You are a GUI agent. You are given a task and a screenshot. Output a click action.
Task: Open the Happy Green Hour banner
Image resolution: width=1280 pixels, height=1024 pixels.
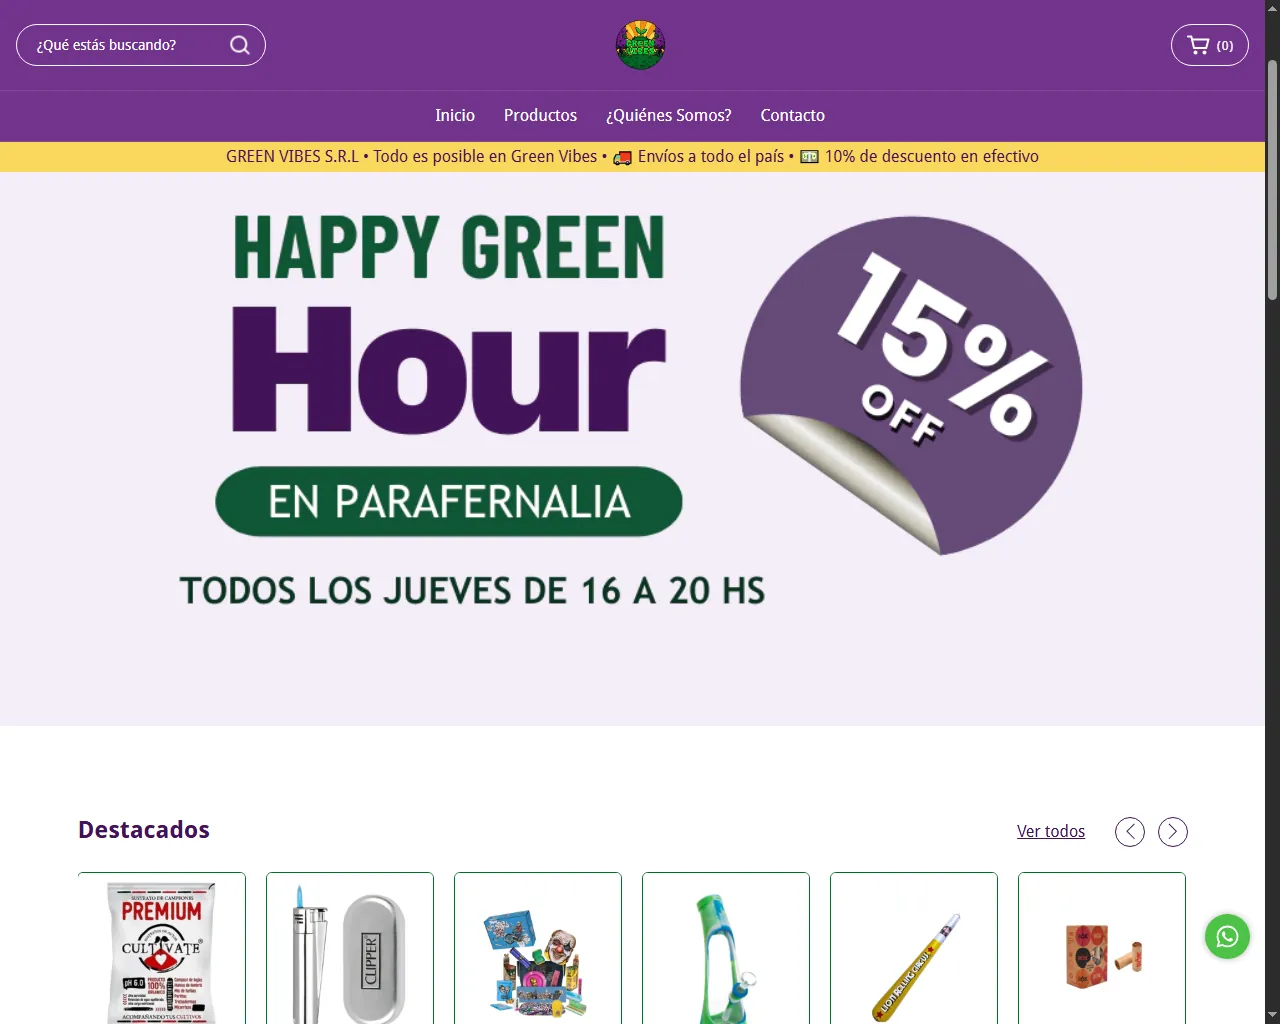[x=632, y=448]
